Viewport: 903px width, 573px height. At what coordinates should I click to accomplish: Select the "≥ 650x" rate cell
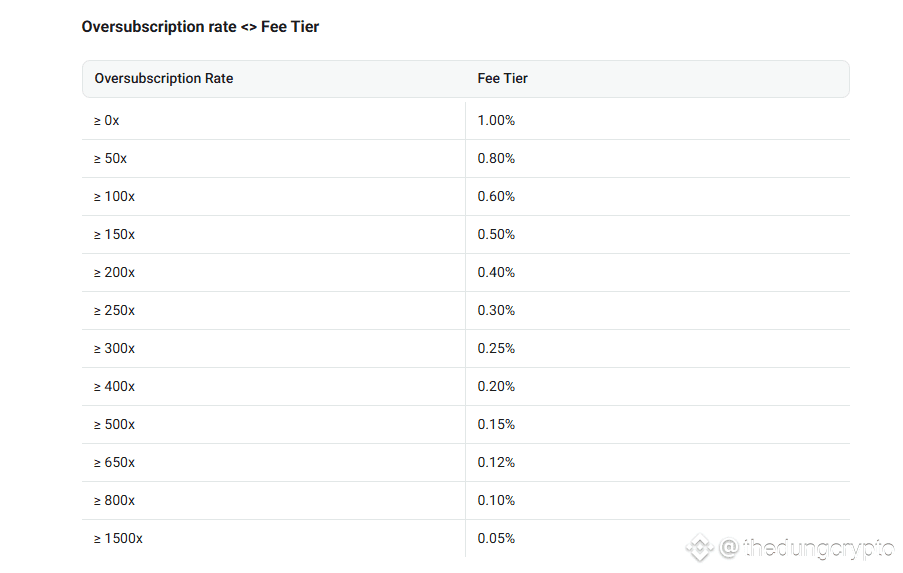point(115,462)
